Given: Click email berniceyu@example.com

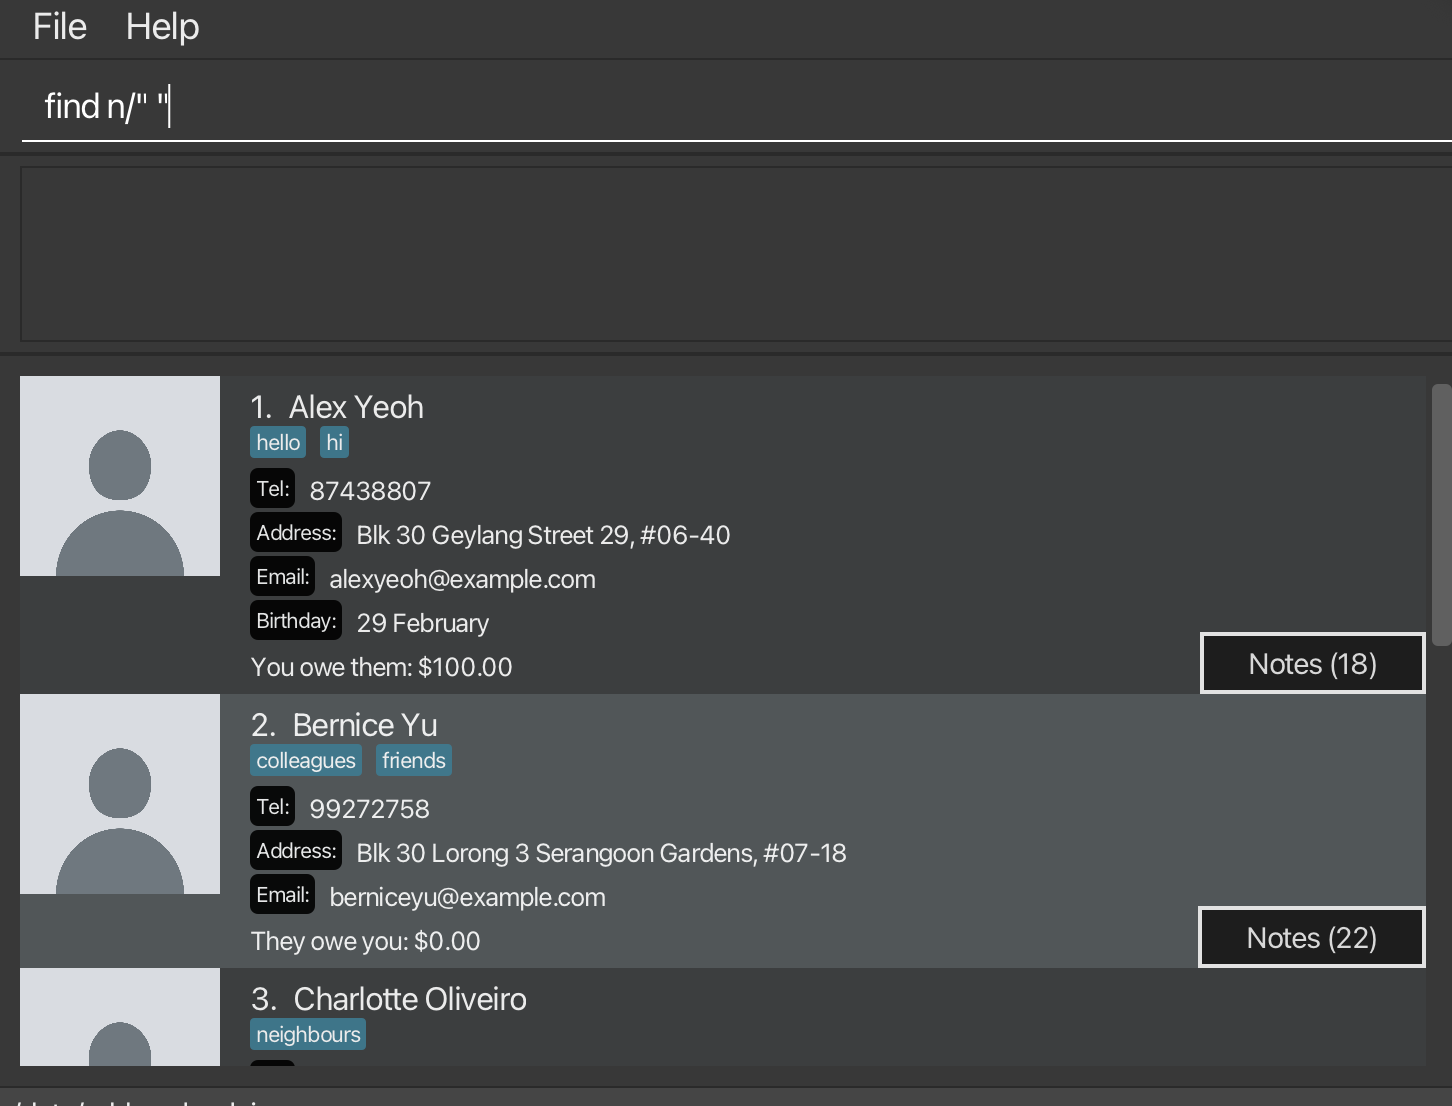Looking at the screenshot, I should [467, 897].
